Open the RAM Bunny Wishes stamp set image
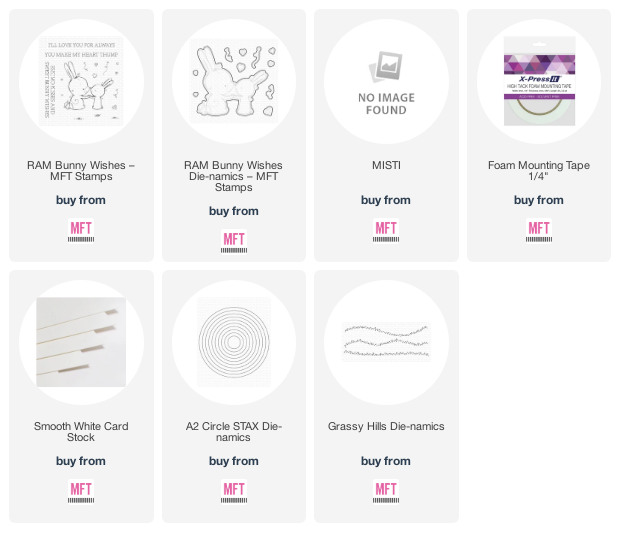 (81, 81)
